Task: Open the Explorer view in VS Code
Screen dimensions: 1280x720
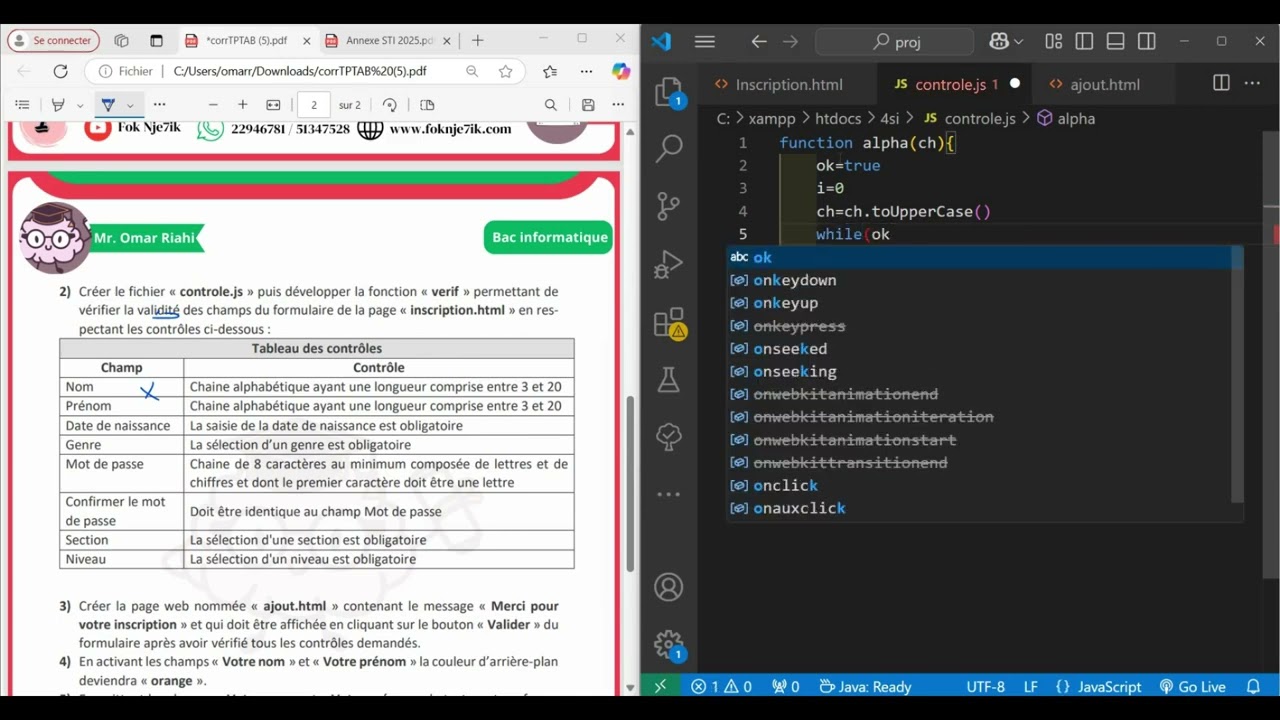Action: click(x=668, y=92)
